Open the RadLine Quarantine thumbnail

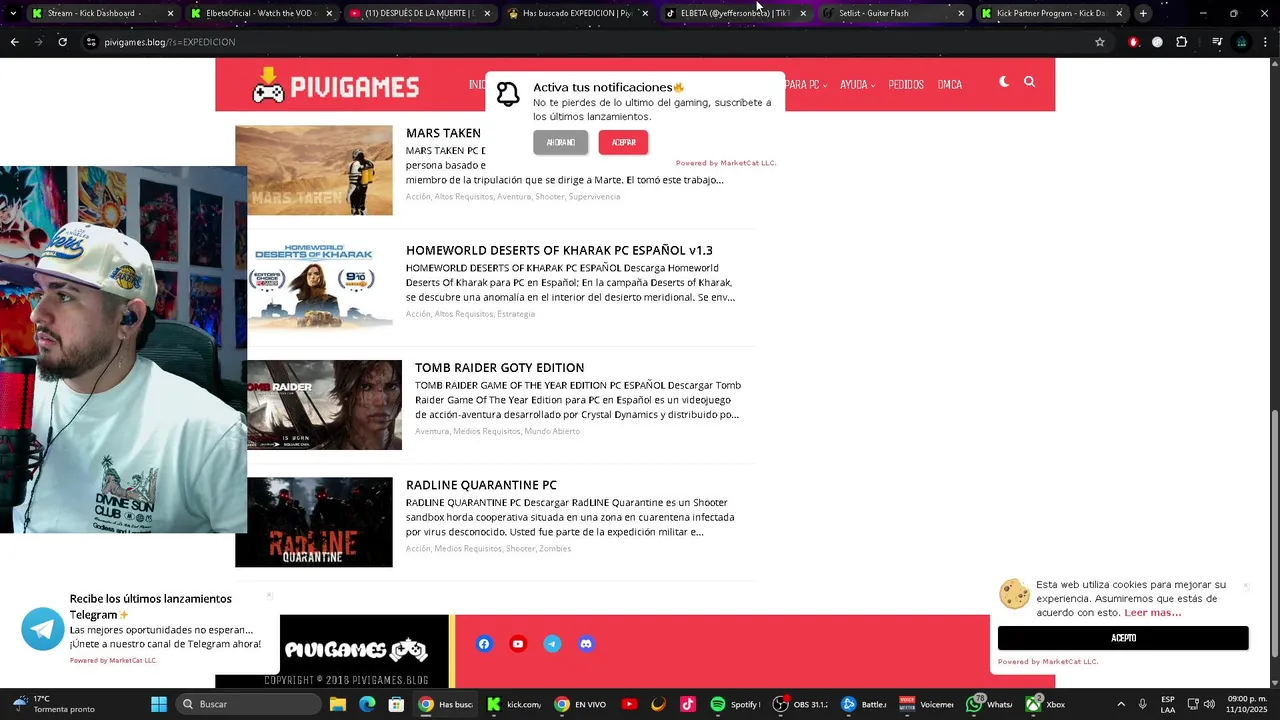pos(314,522)
